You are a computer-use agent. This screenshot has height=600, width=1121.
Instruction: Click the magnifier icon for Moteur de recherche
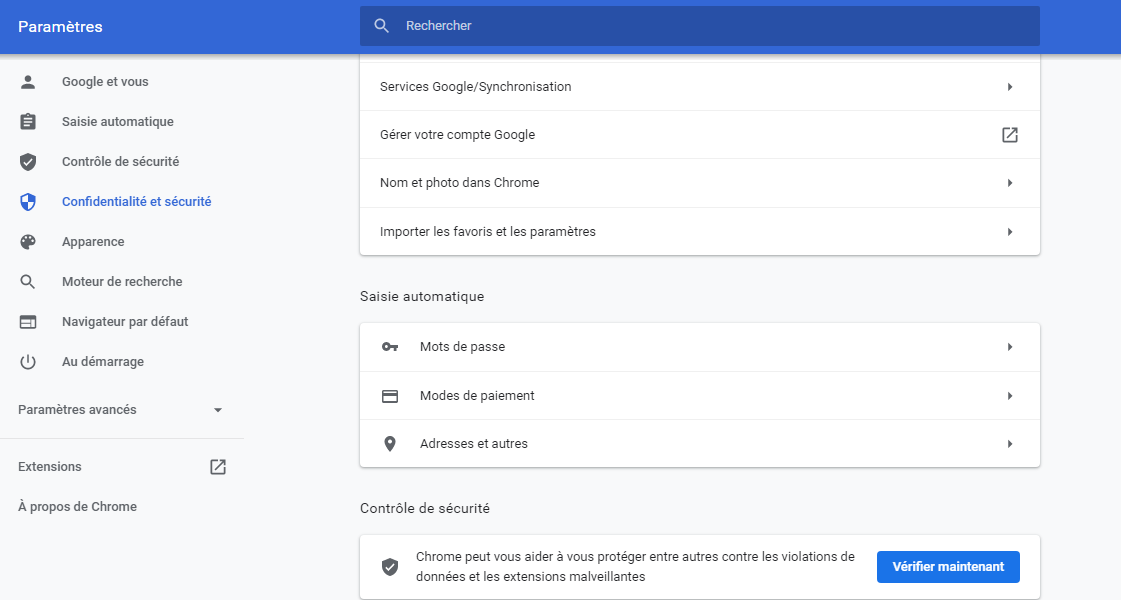click(x=28, y=282)
